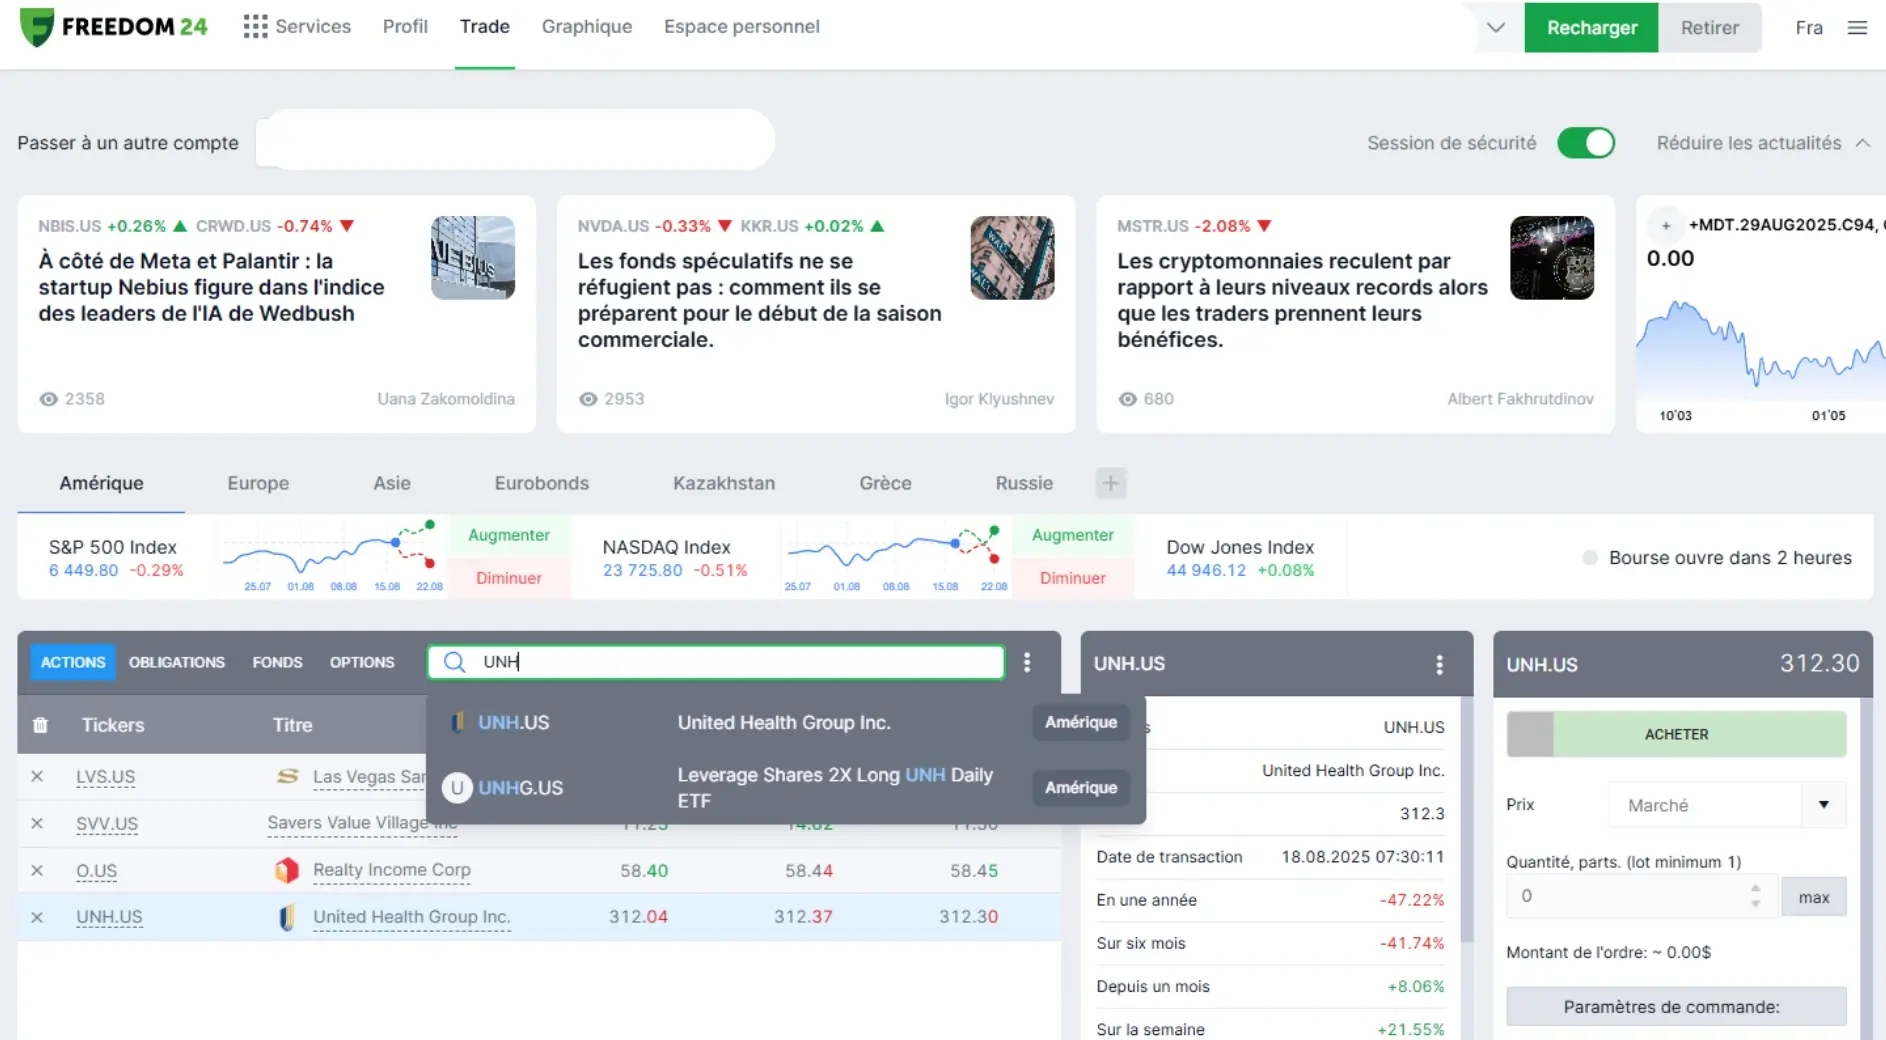Screen dimensions: 1886x1040
Task: Open the LVS.US ticker link
Action: 106,777
